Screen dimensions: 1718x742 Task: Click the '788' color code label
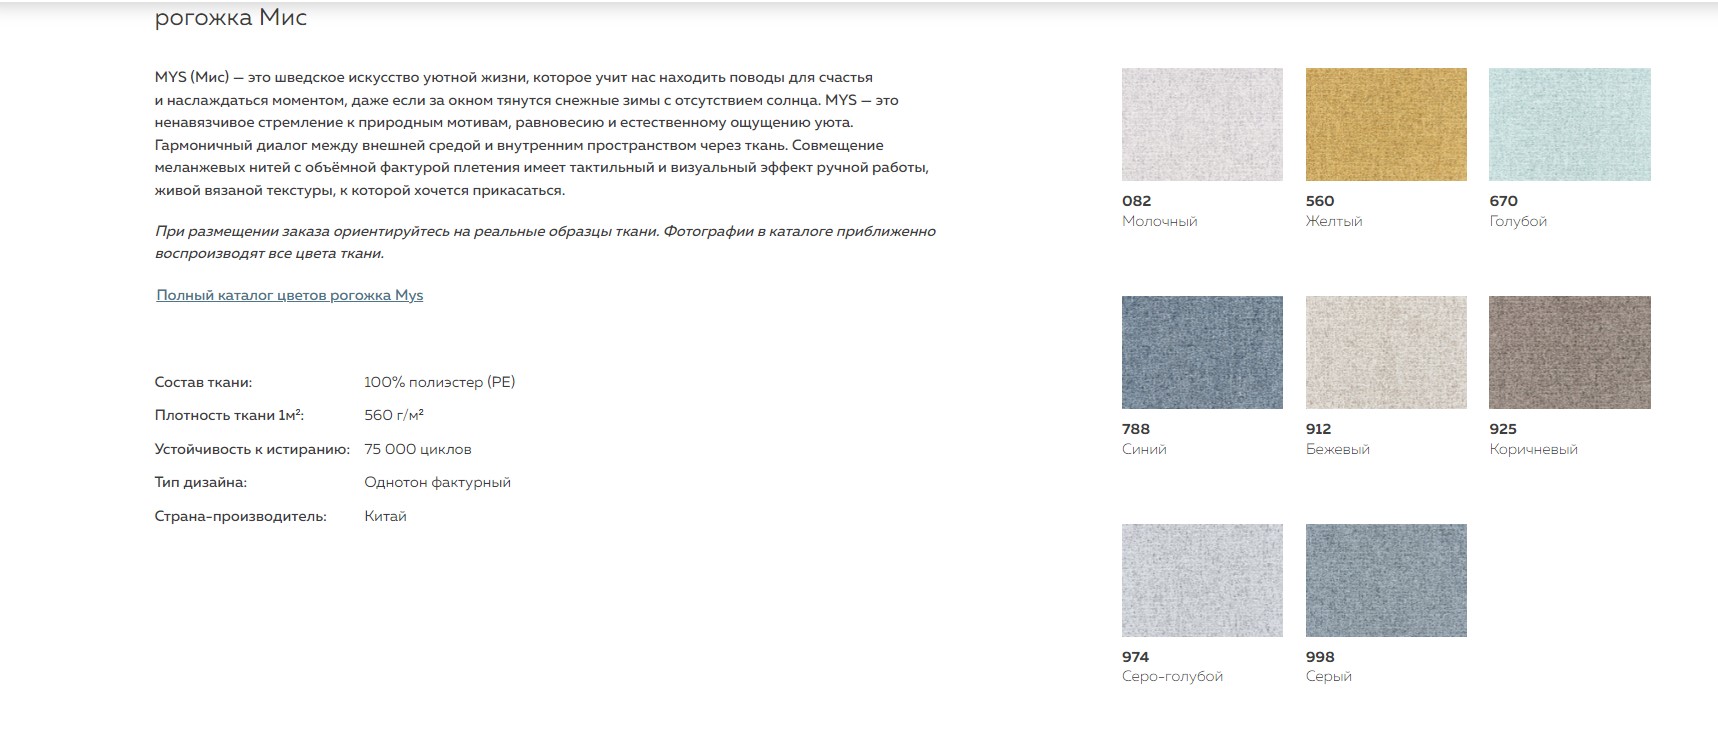tap(1136, 429)
